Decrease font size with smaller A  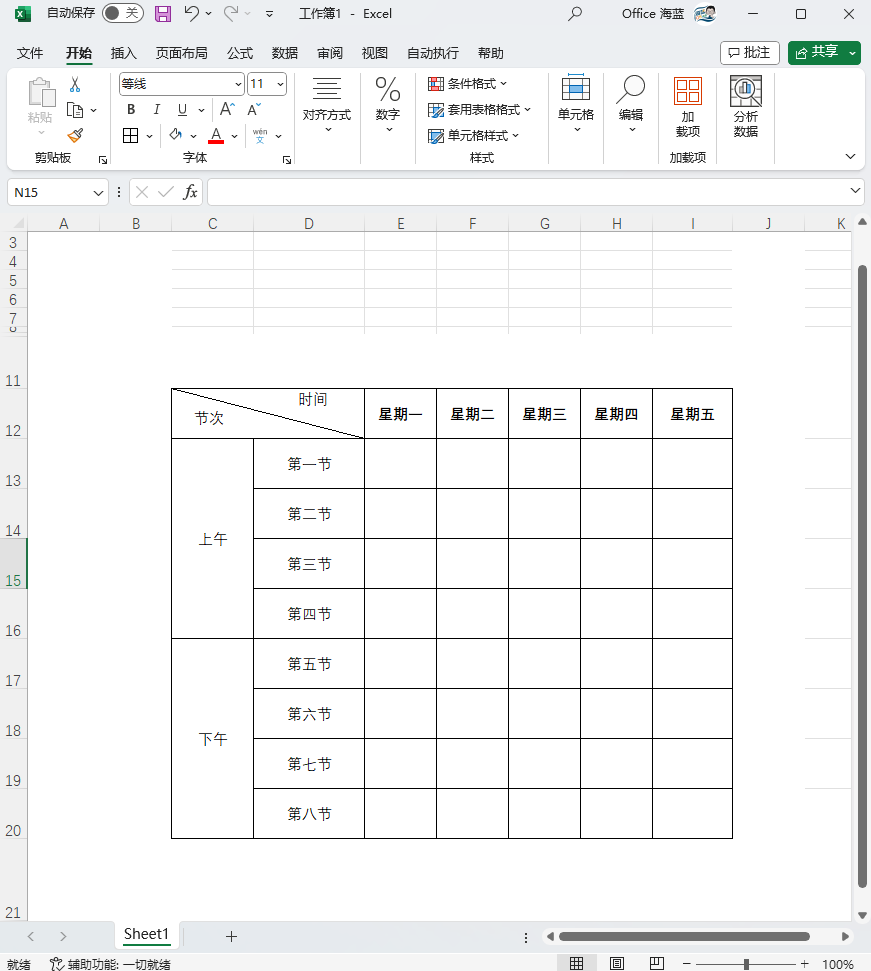254,110
